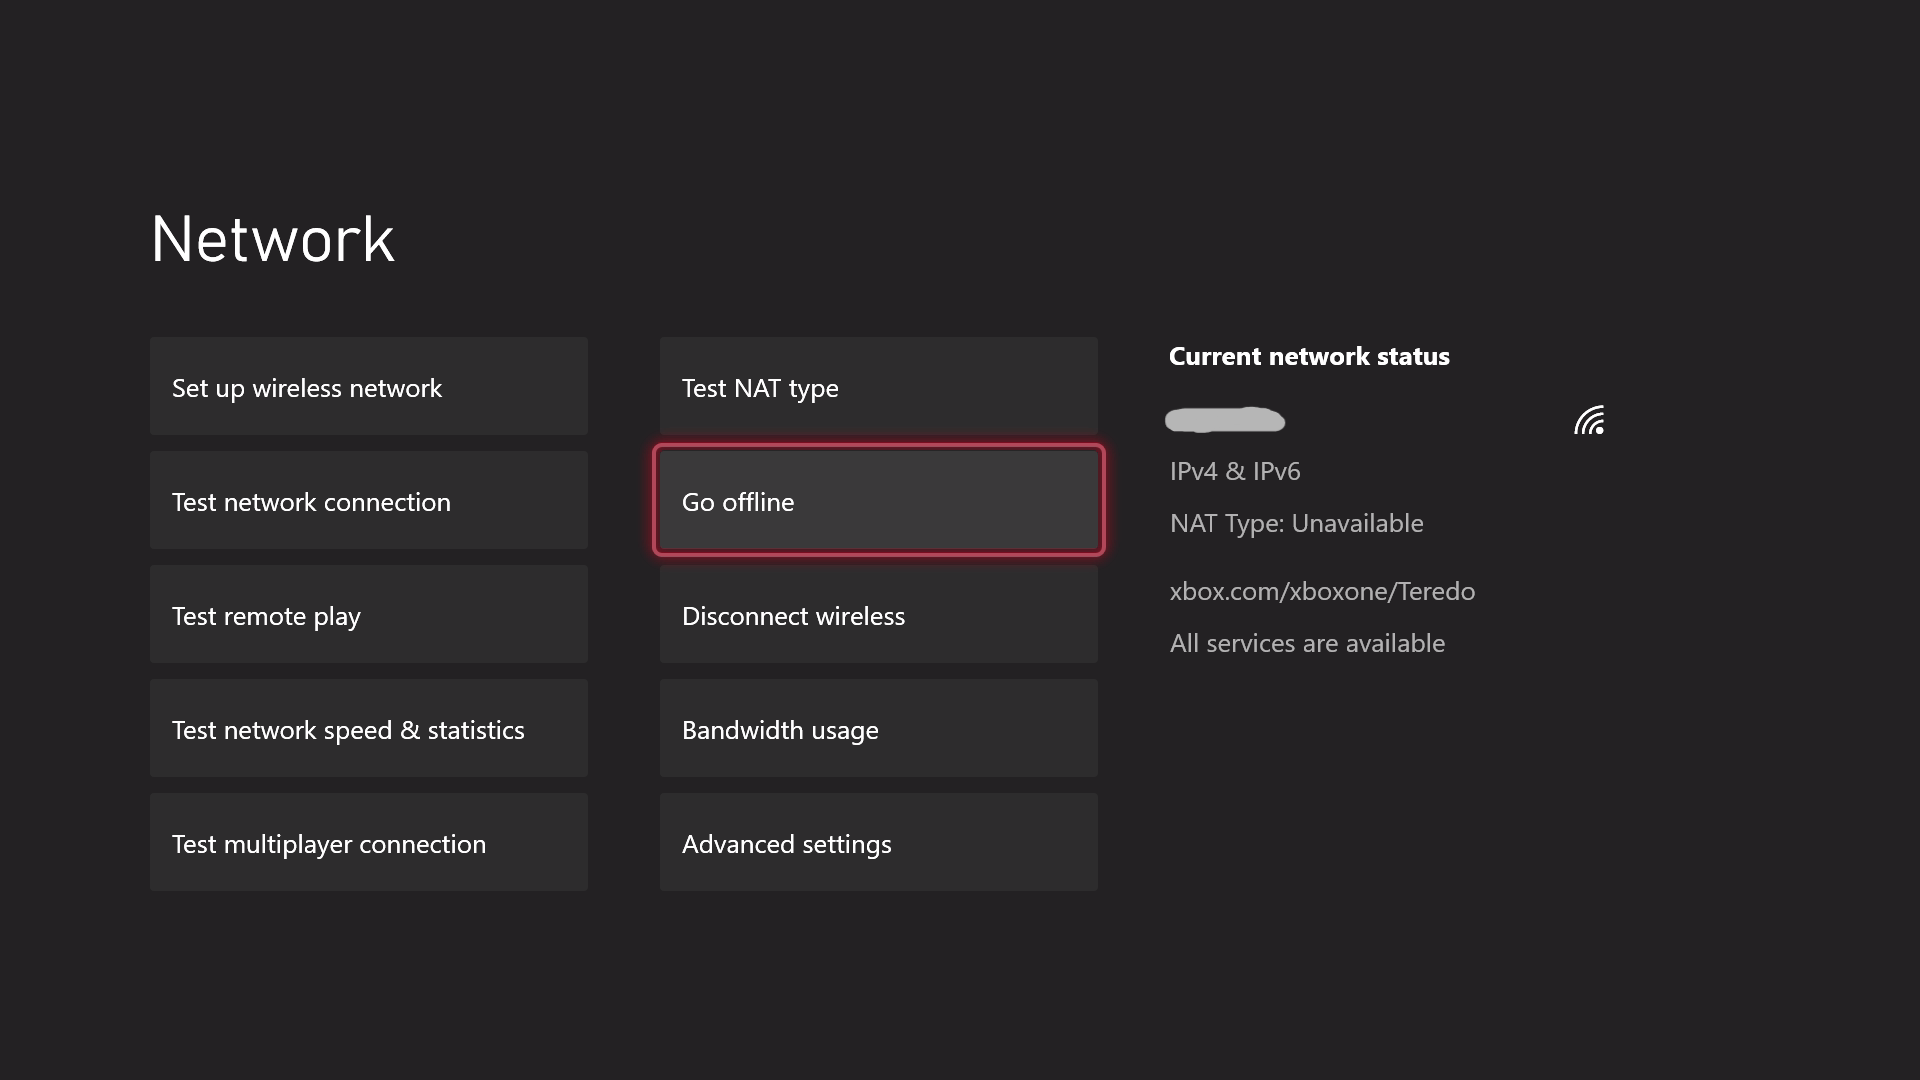Click the wifi signal strength icon
The width and height of the screenshot is (1920, 1080).
(1589, 419)
